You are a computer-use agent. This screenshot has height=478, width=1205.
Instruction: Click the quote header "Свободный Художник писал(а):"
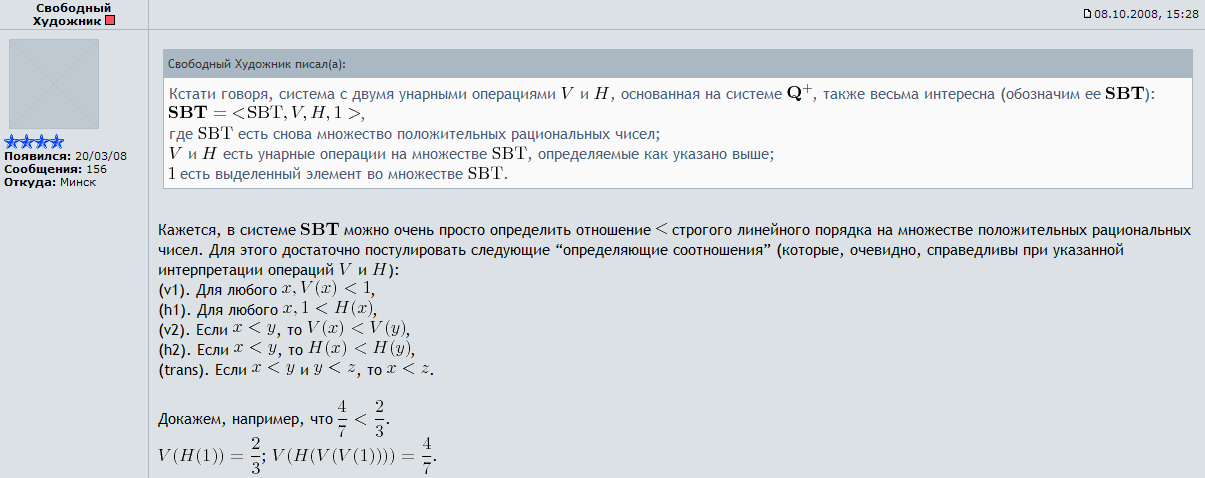tap(257, 64)
